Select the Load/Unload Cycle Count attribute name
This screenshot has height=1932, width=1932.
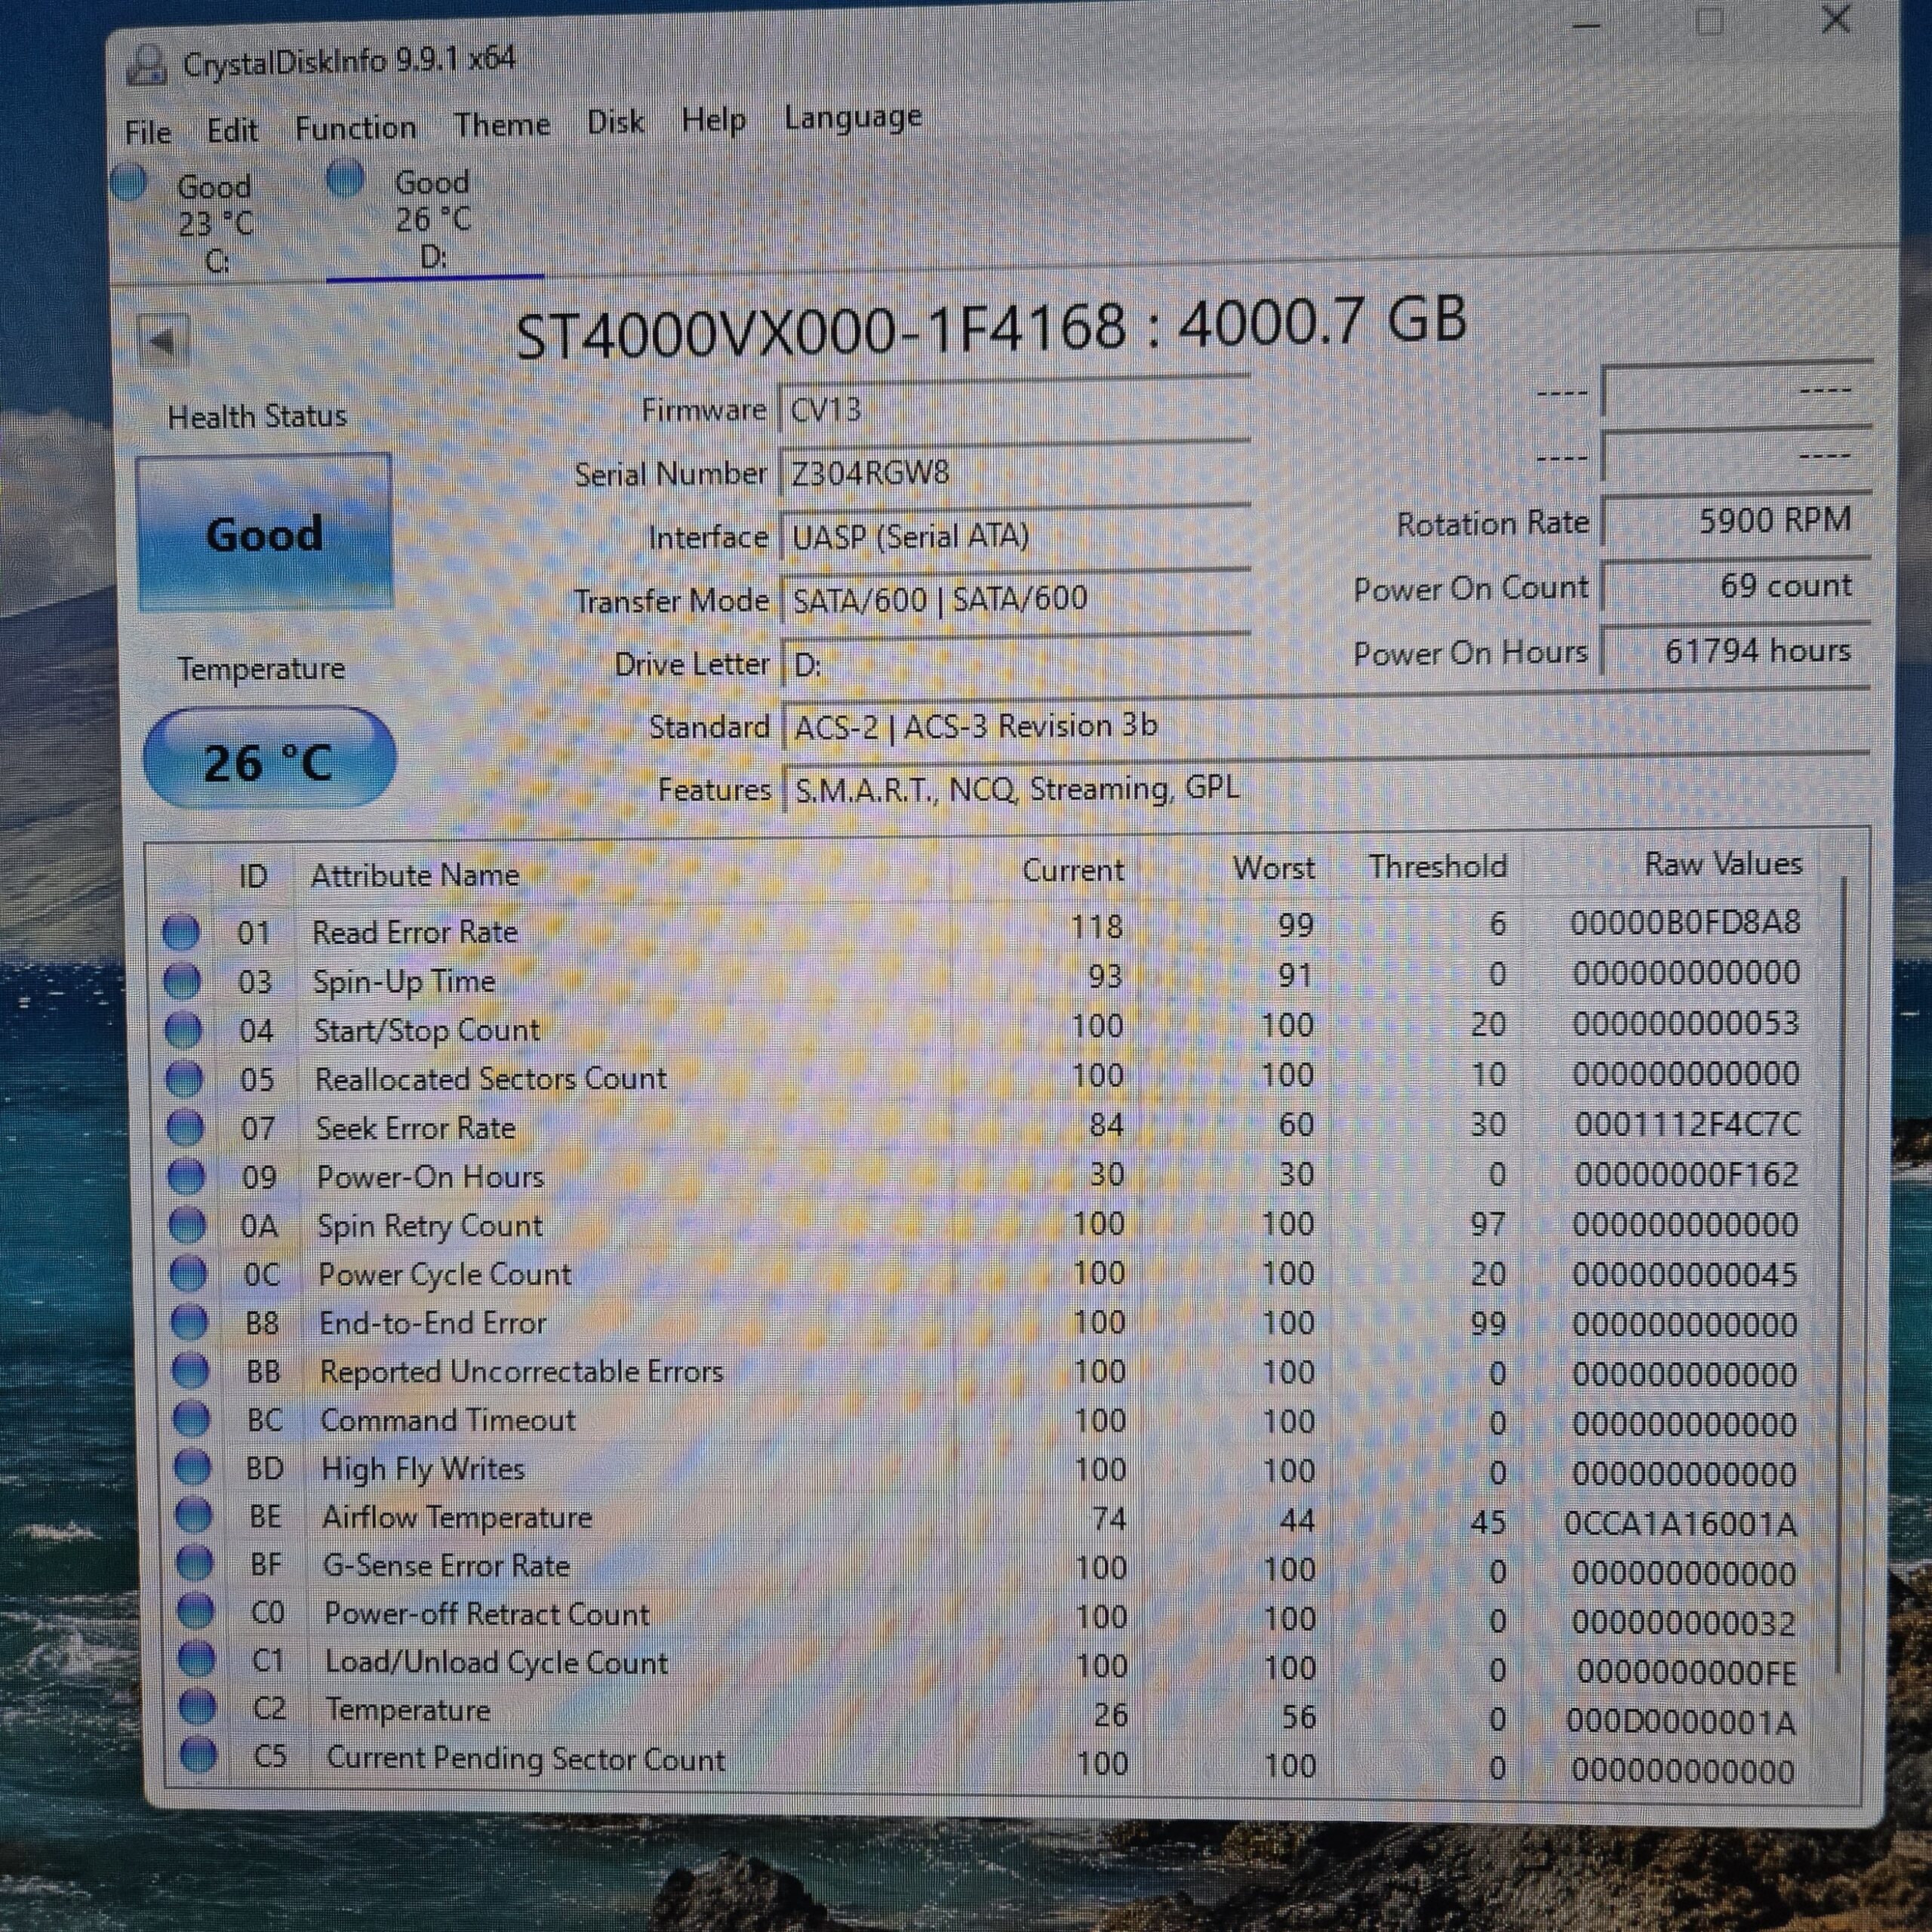pos(497,1662)
